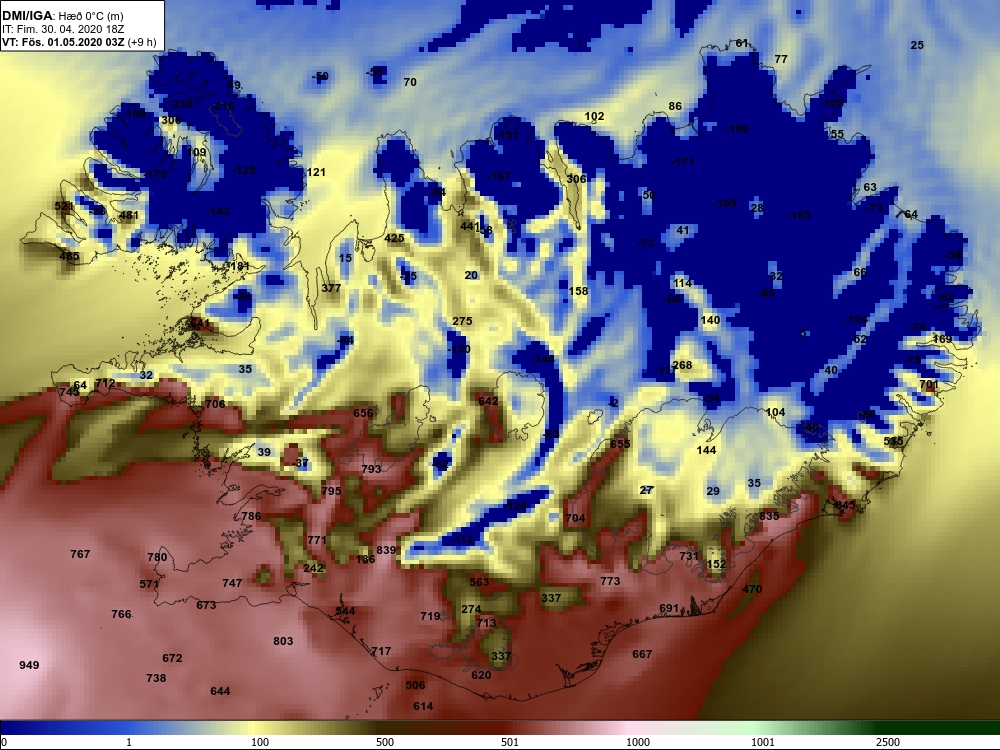Click the legend label 1000

(638, 742)
